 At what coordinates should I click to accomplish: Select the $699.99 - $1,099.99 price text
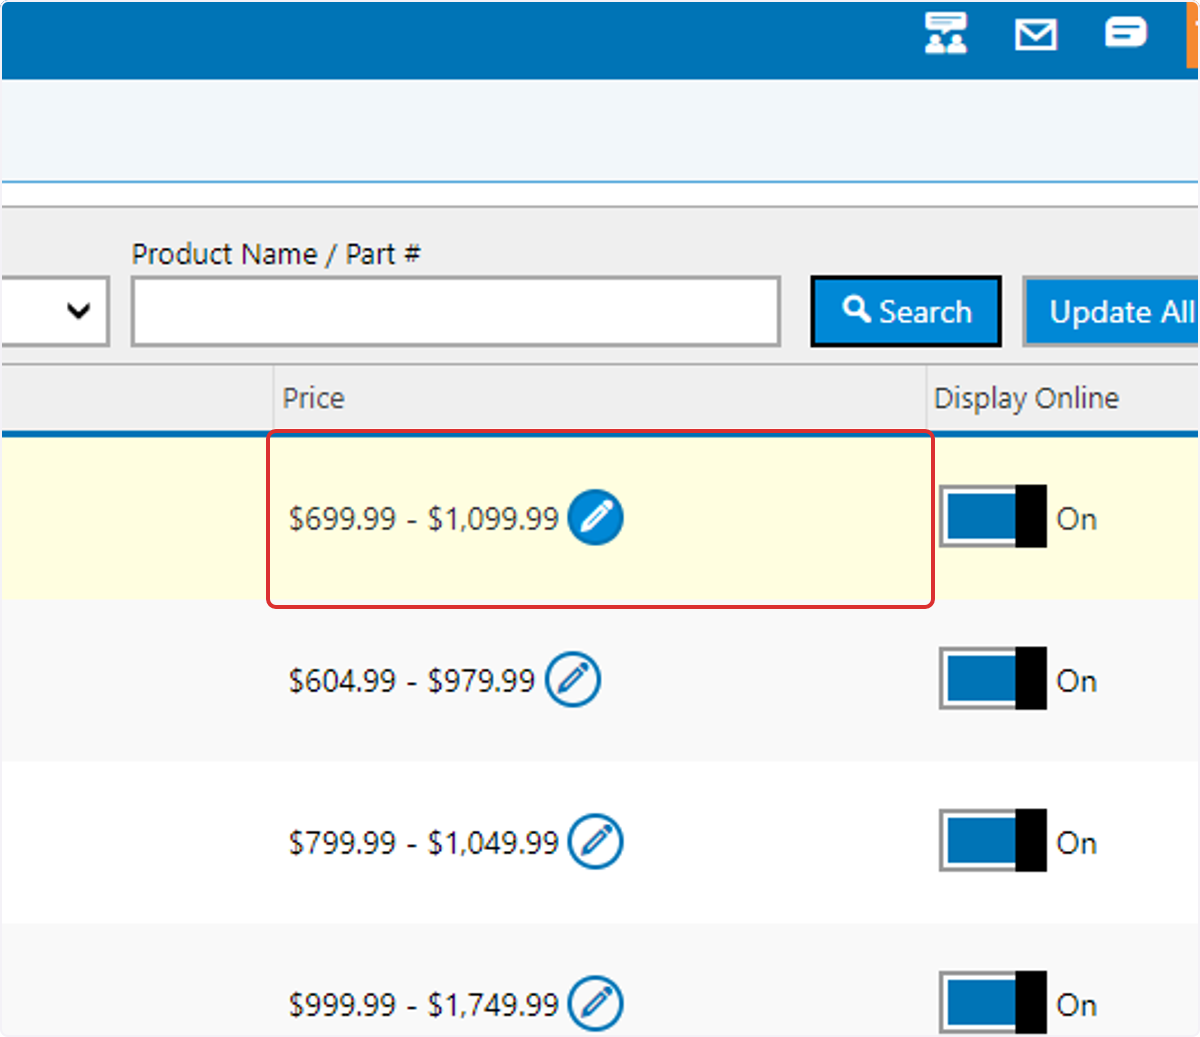click(424, 518)
